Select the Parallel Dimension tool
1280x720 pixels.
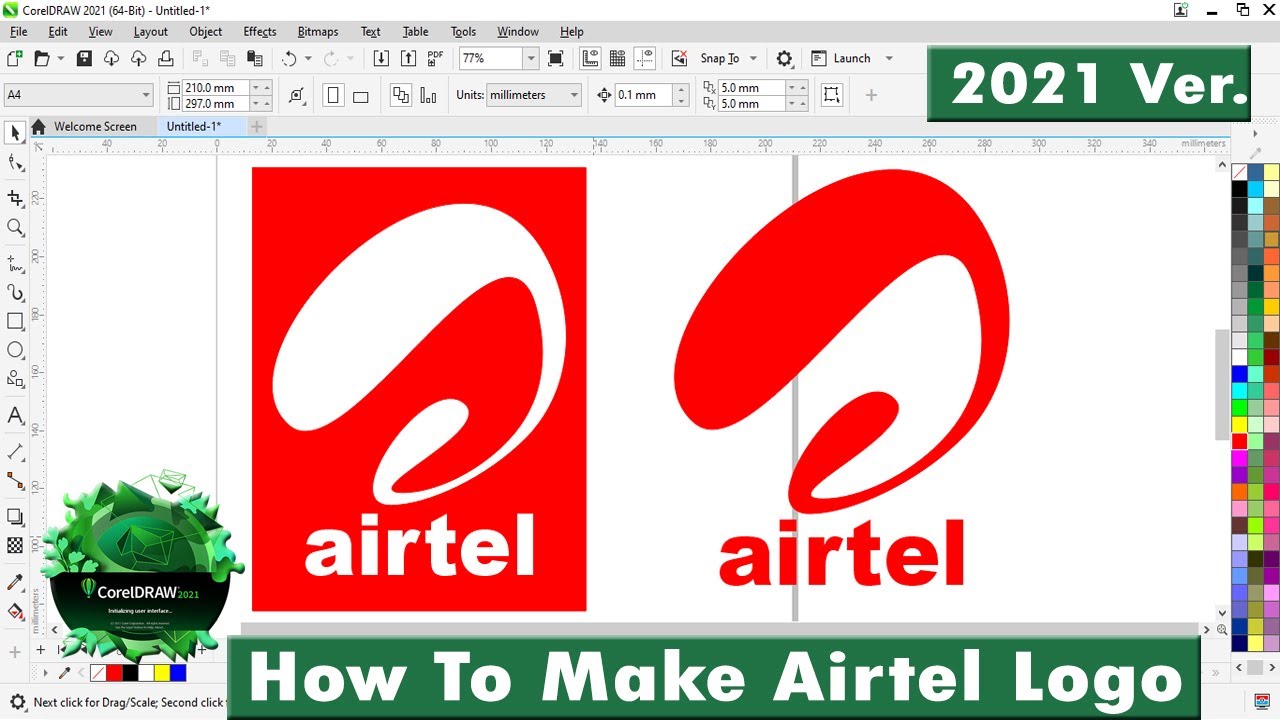pos(15,452)
